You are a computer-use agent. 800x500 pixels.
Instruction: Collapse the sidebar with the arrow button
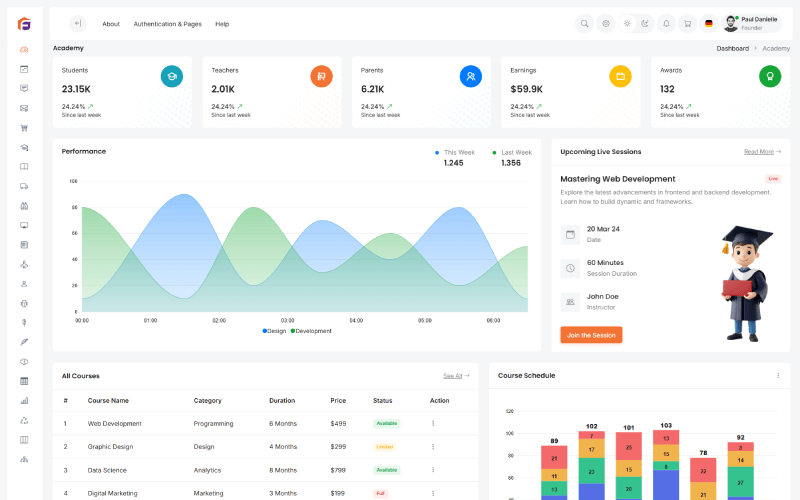click(78, 23)
